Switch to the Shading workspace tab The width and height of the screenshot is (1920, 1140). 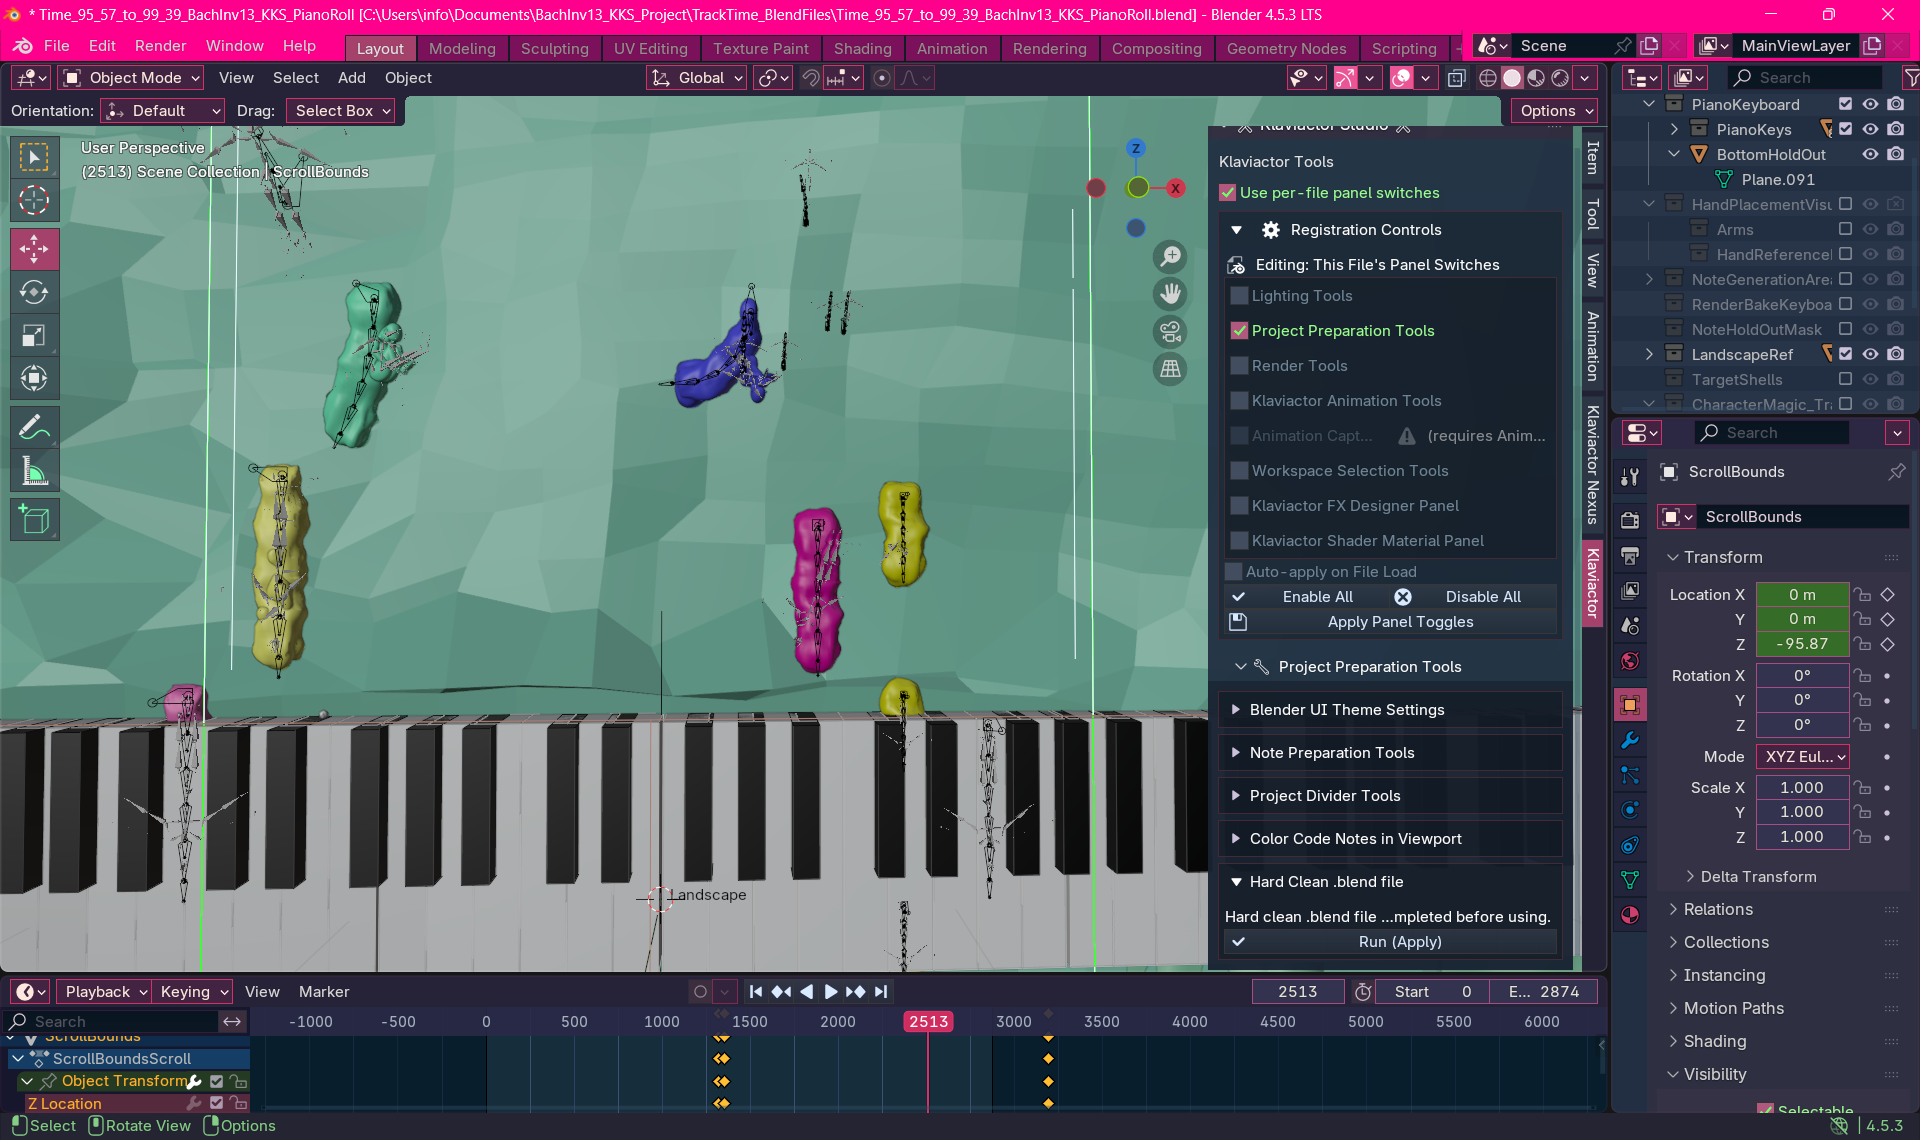click(862, 48)
